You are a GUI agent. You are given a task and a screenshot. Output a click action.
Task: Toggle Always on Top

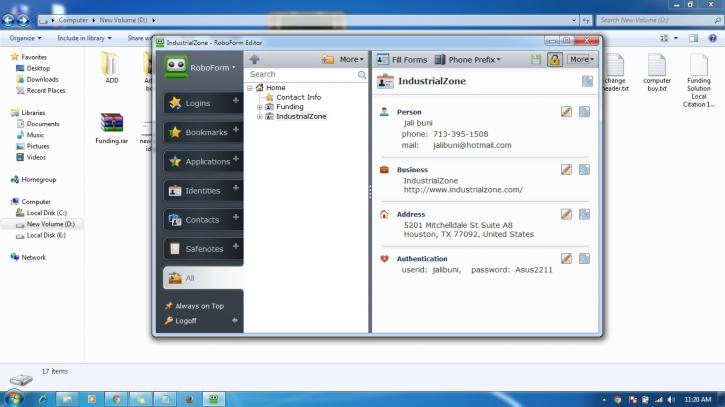(x=194, y=306)
